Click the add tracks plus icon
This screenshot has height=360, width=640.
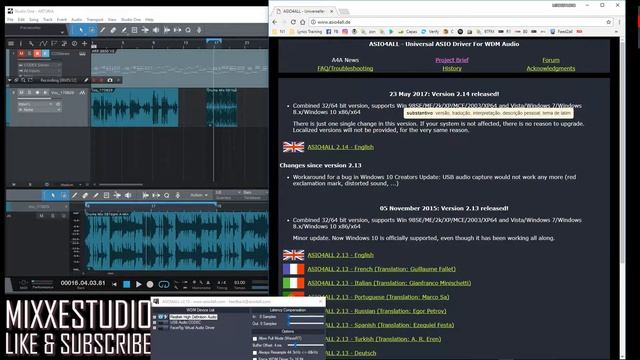[84, 43]
